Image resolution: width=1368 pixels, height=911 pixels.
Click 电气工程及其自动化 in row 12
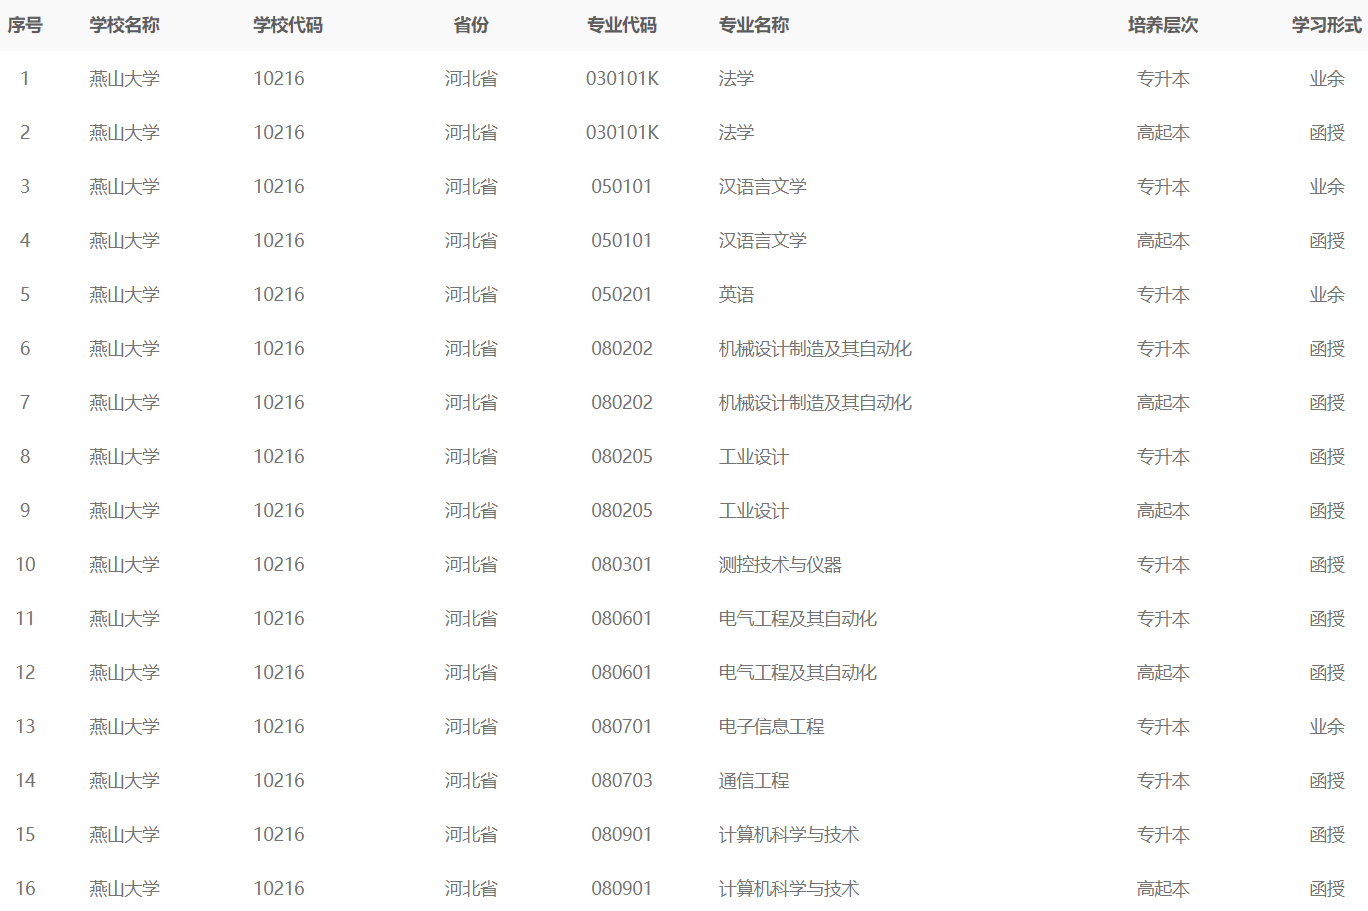pyautogui.click(x=798, y=673)
